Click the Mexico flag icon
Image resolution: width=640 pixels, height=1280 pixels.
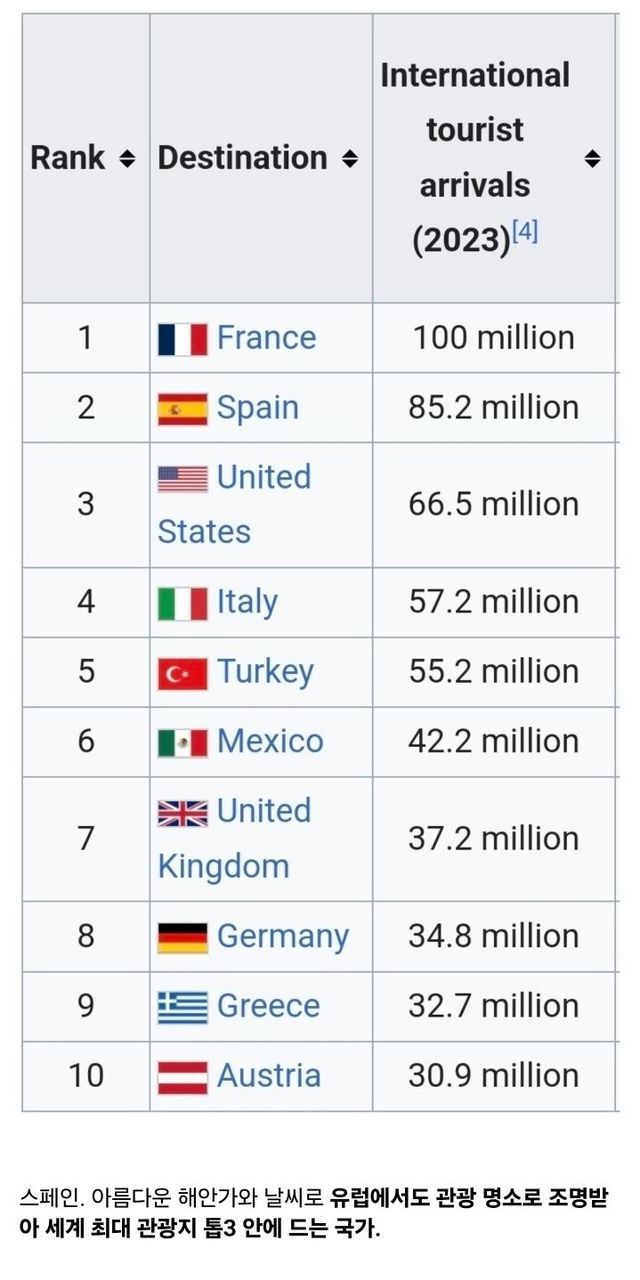(182, 742)
